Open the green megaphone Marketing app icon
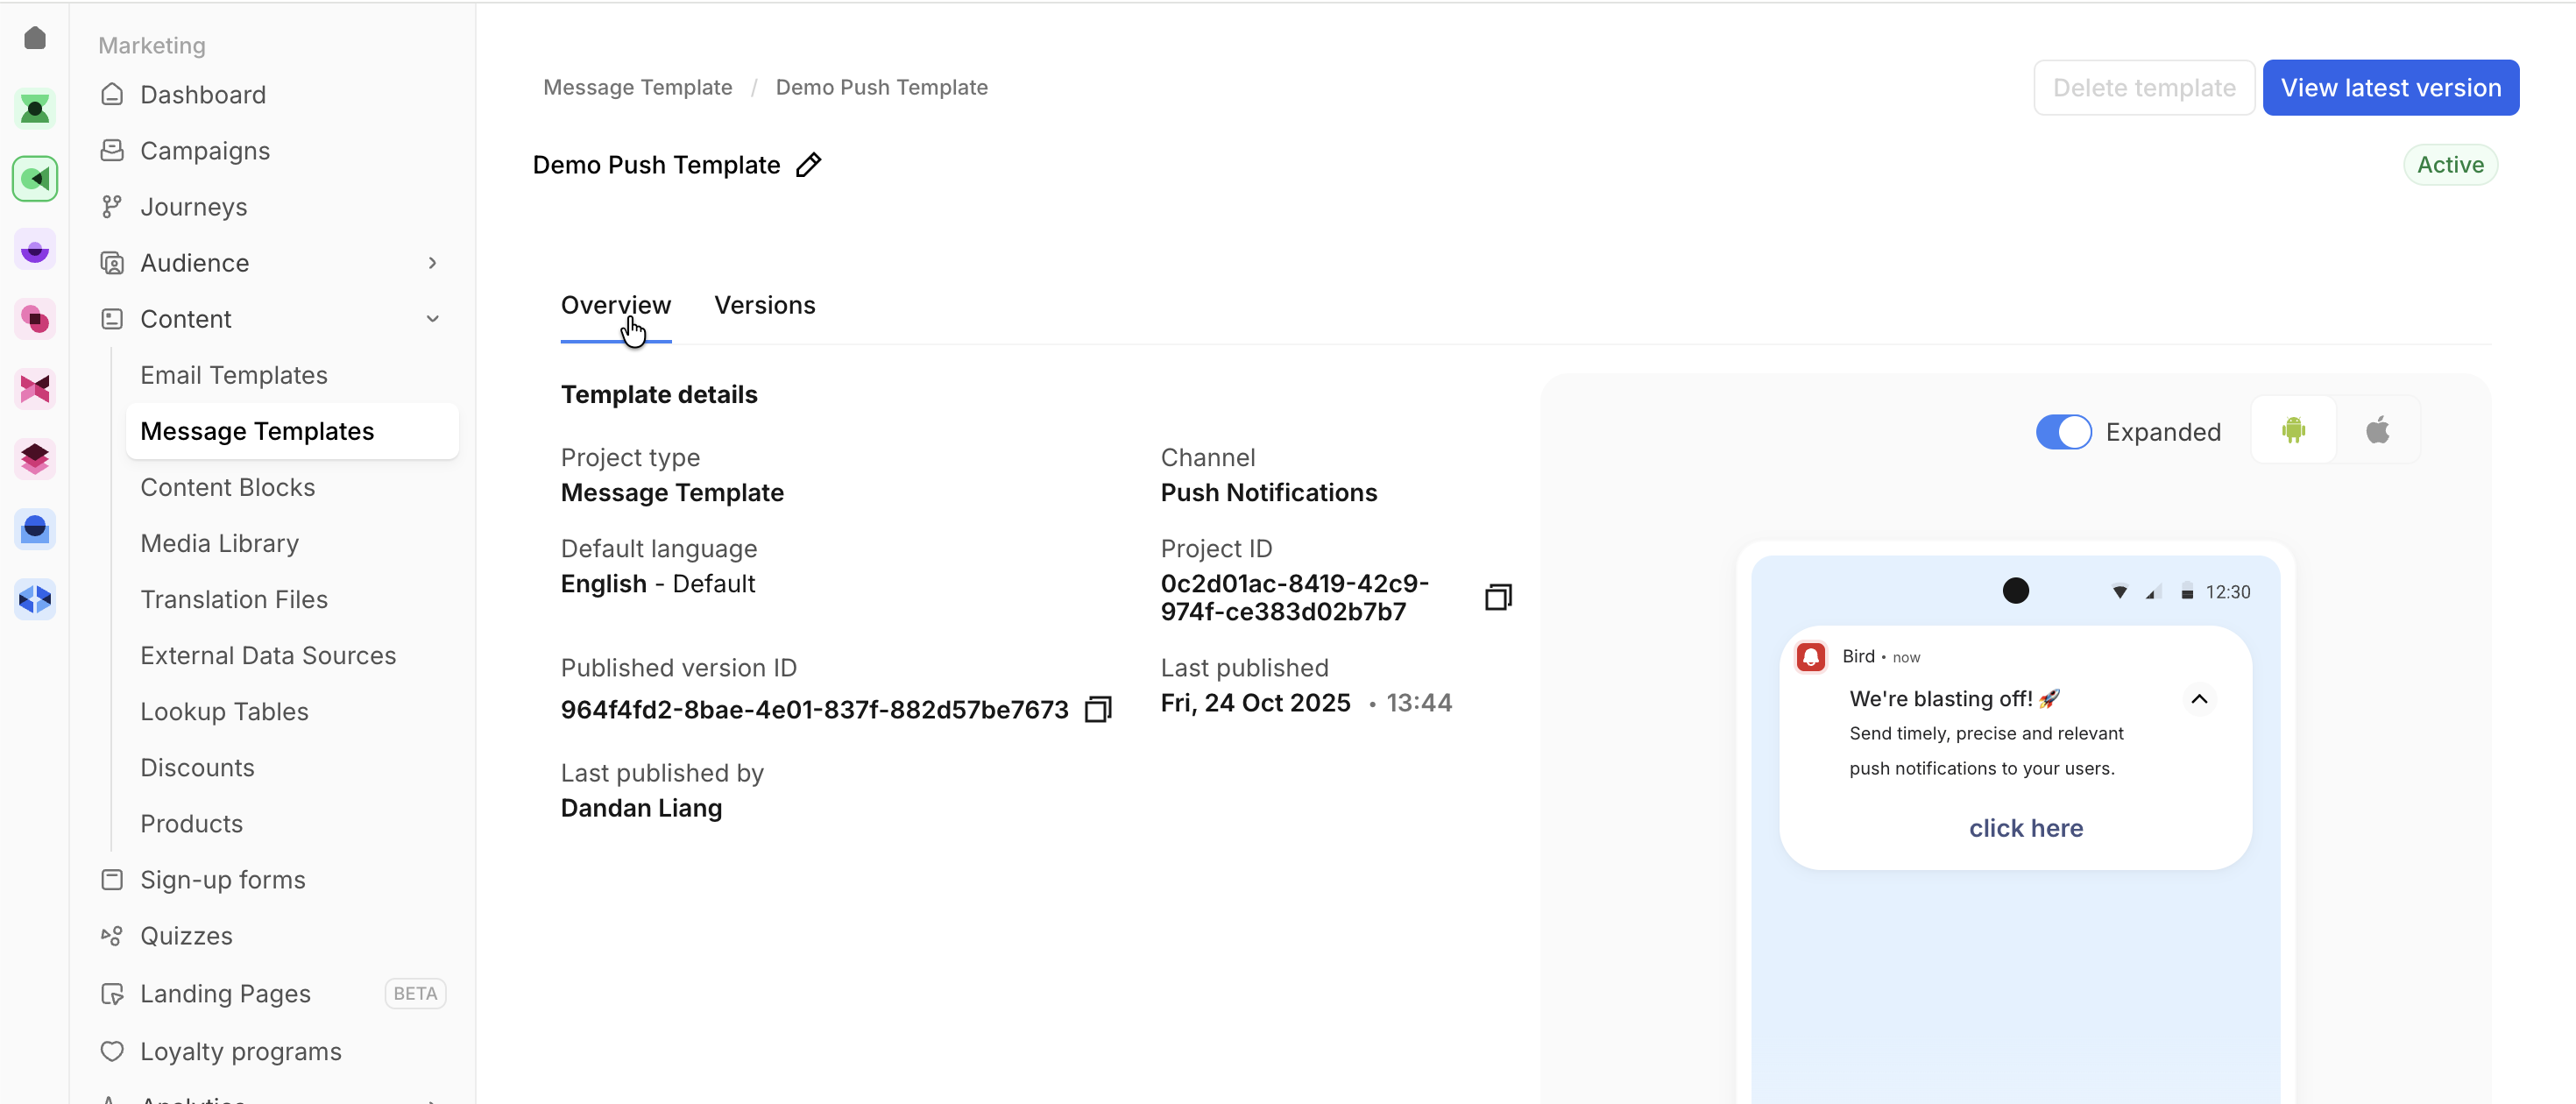Image resolution: width=2576 pixels, height=1104 pixels. pos(35,179)
